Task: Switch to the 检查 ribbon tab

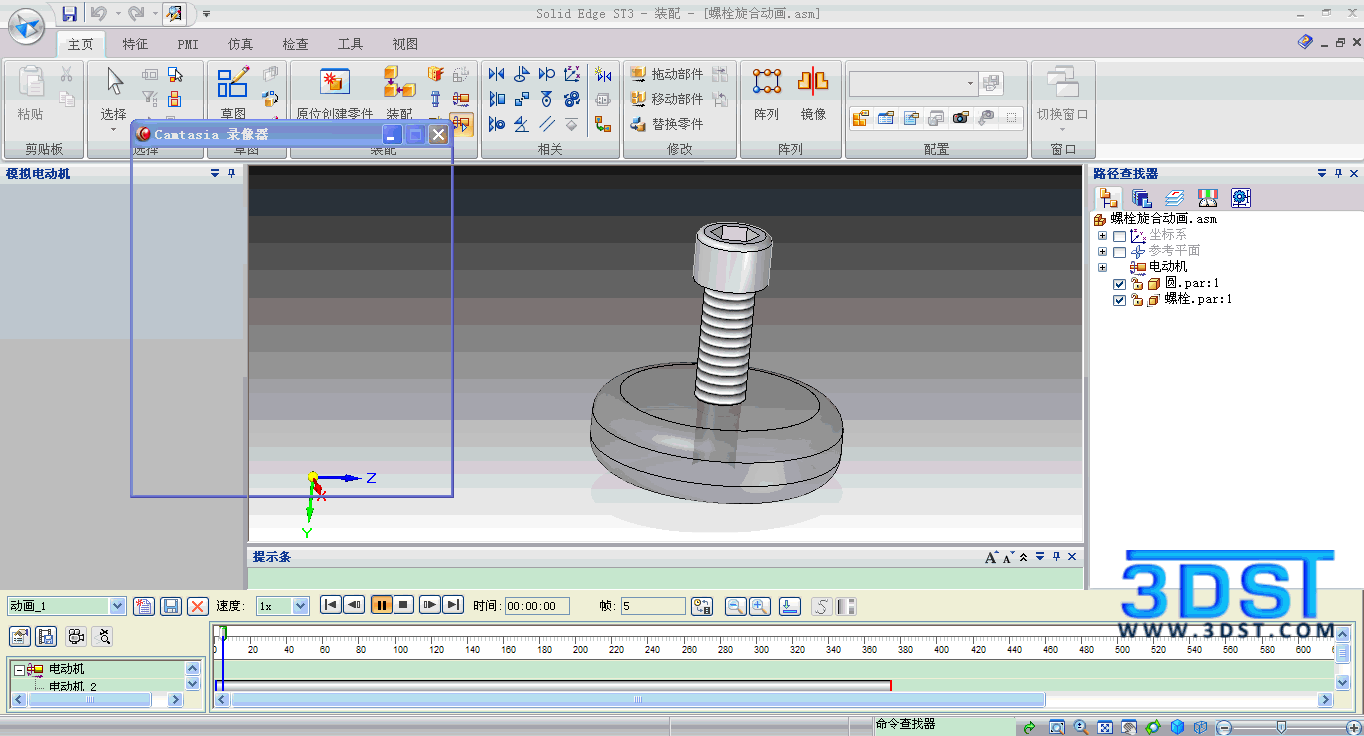Action: tap(295, 44)
